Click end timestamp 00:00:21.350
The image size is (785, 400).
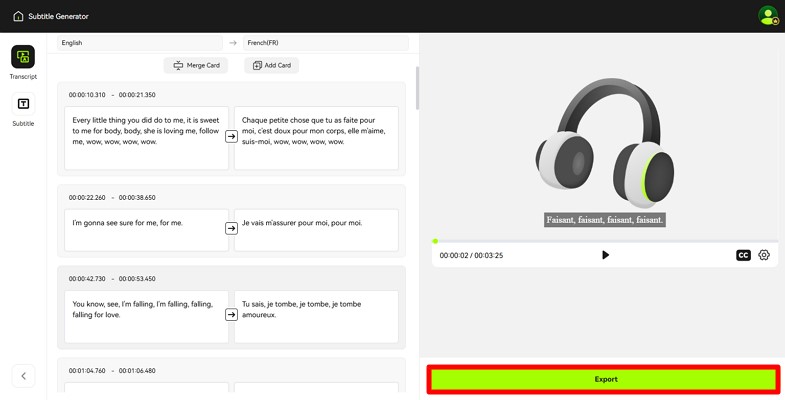tap(137, 95)
